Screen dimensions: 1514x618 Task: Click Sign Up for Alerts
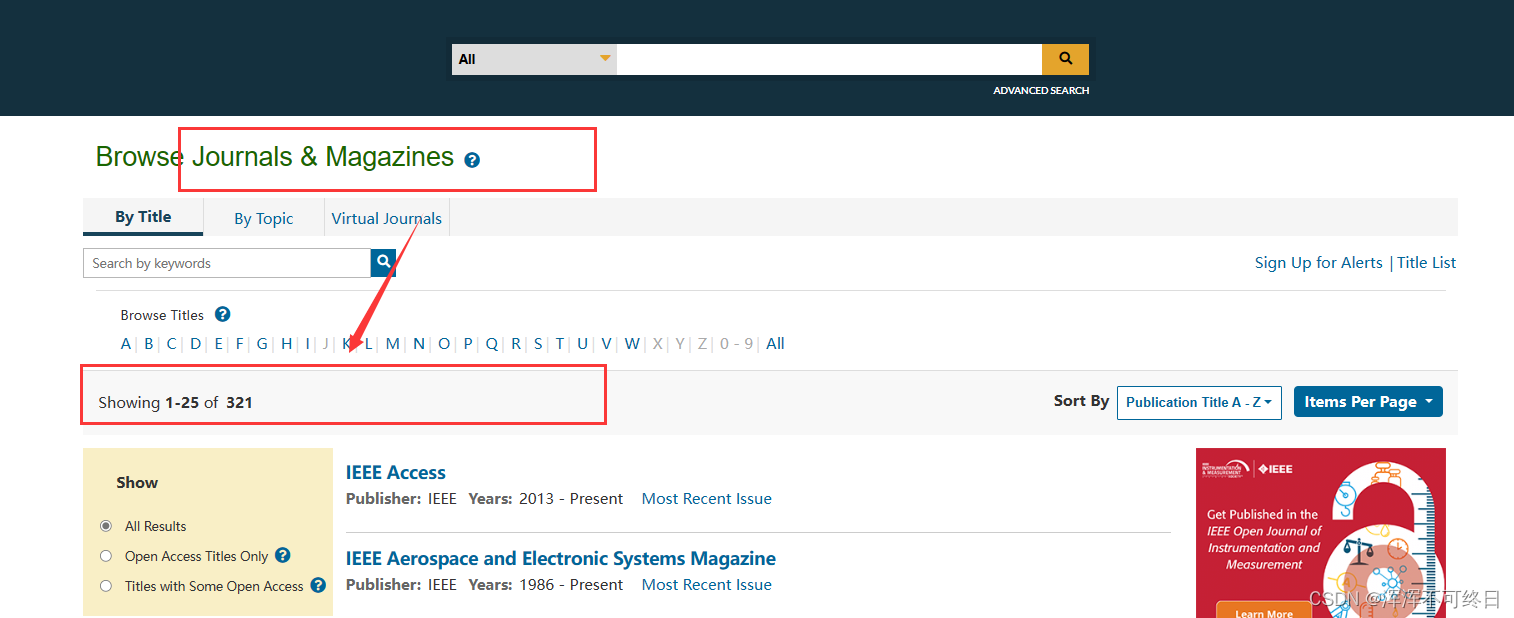click(x=1318, y=262)
